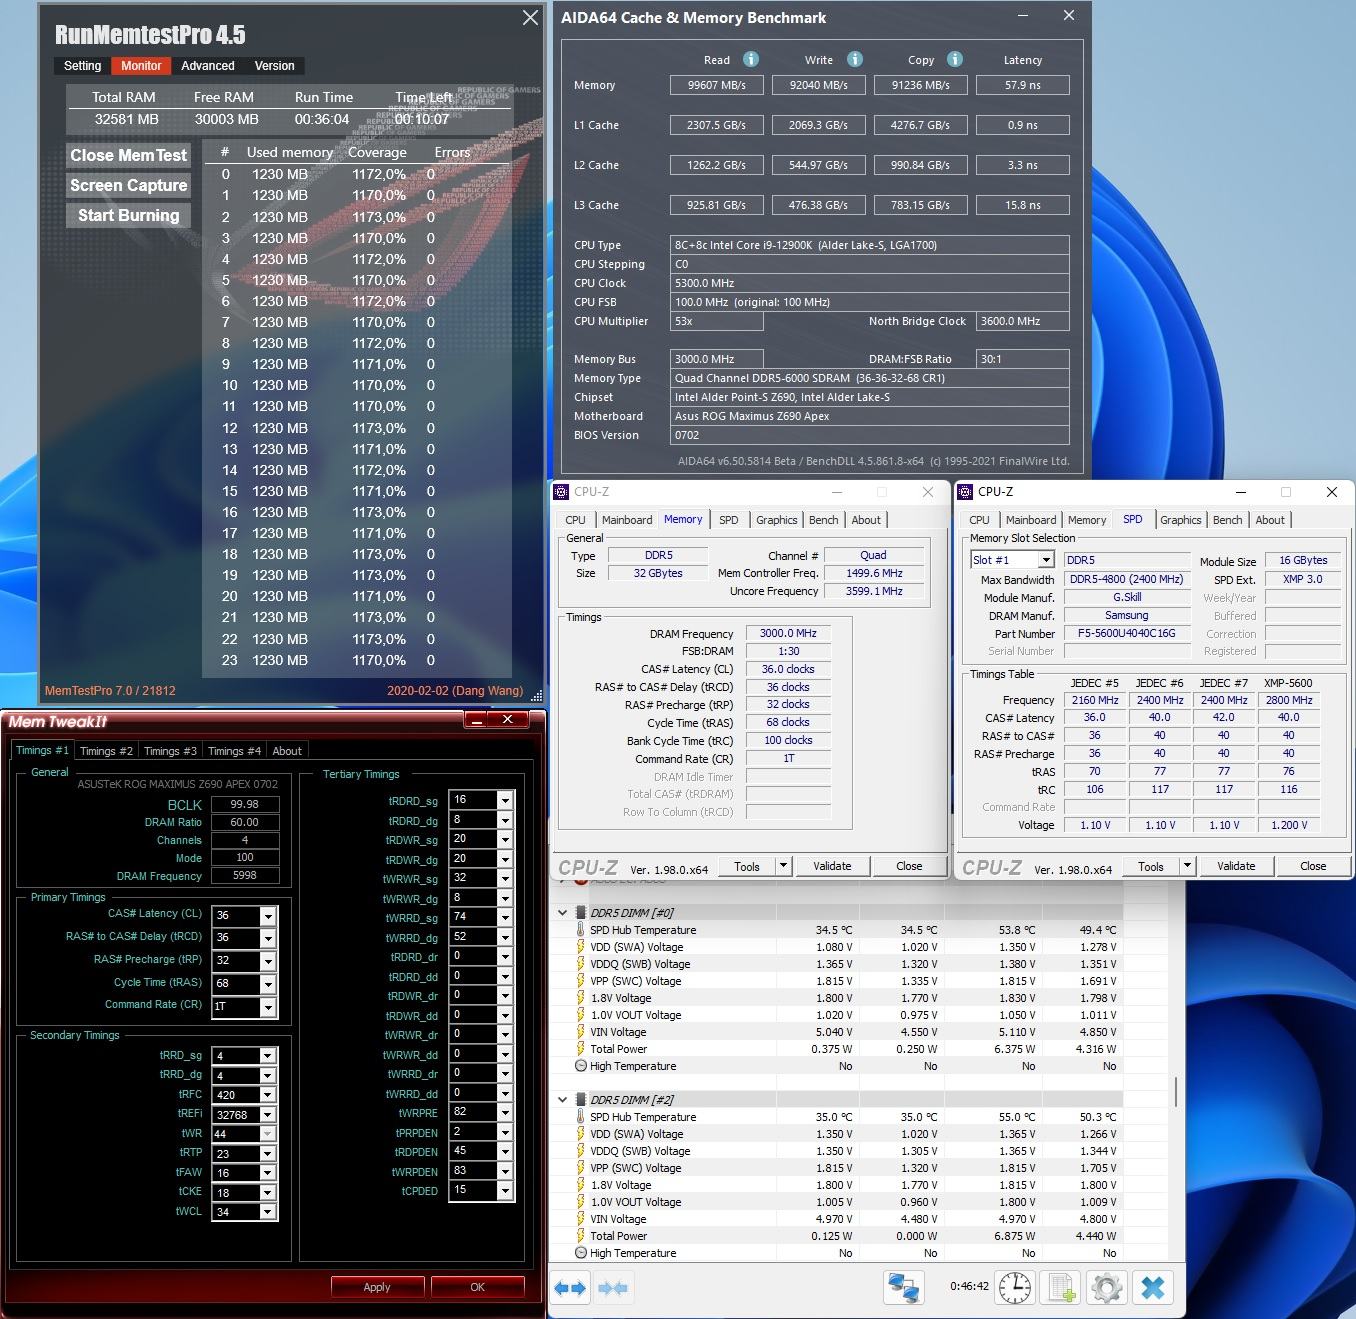Click Tools button in CPU-Z Memory window

pos(747,866)
